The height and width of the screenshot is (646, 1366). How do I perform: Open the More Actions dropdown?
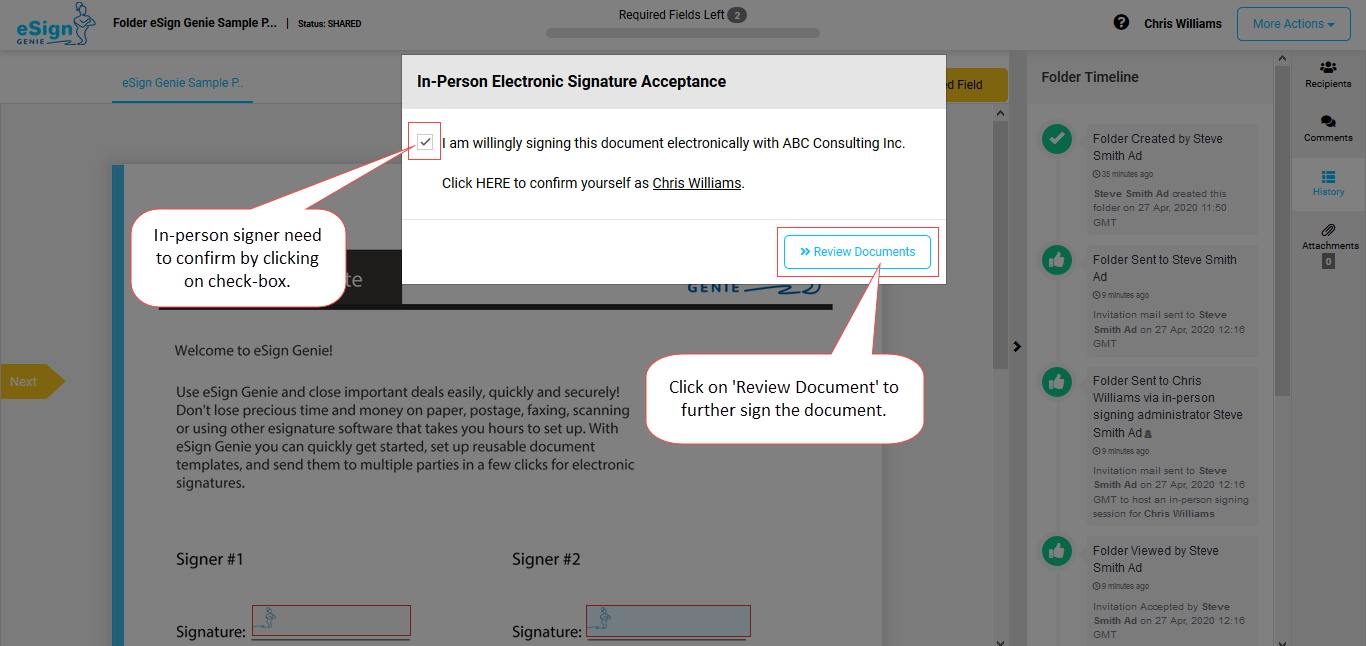click(1294, 24)
